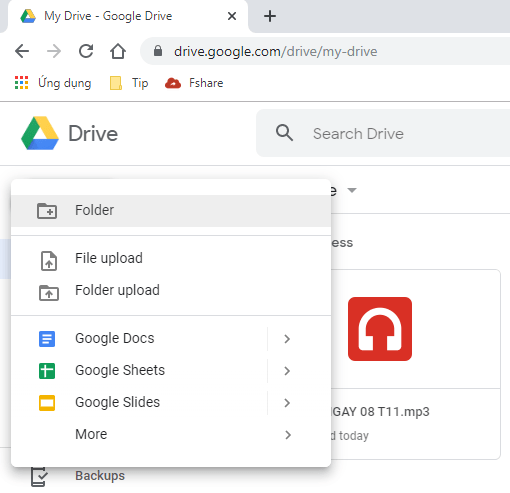Click the padlock site info icon
Viewport: 510px width, 493px height.
click(x=158, y=51)
